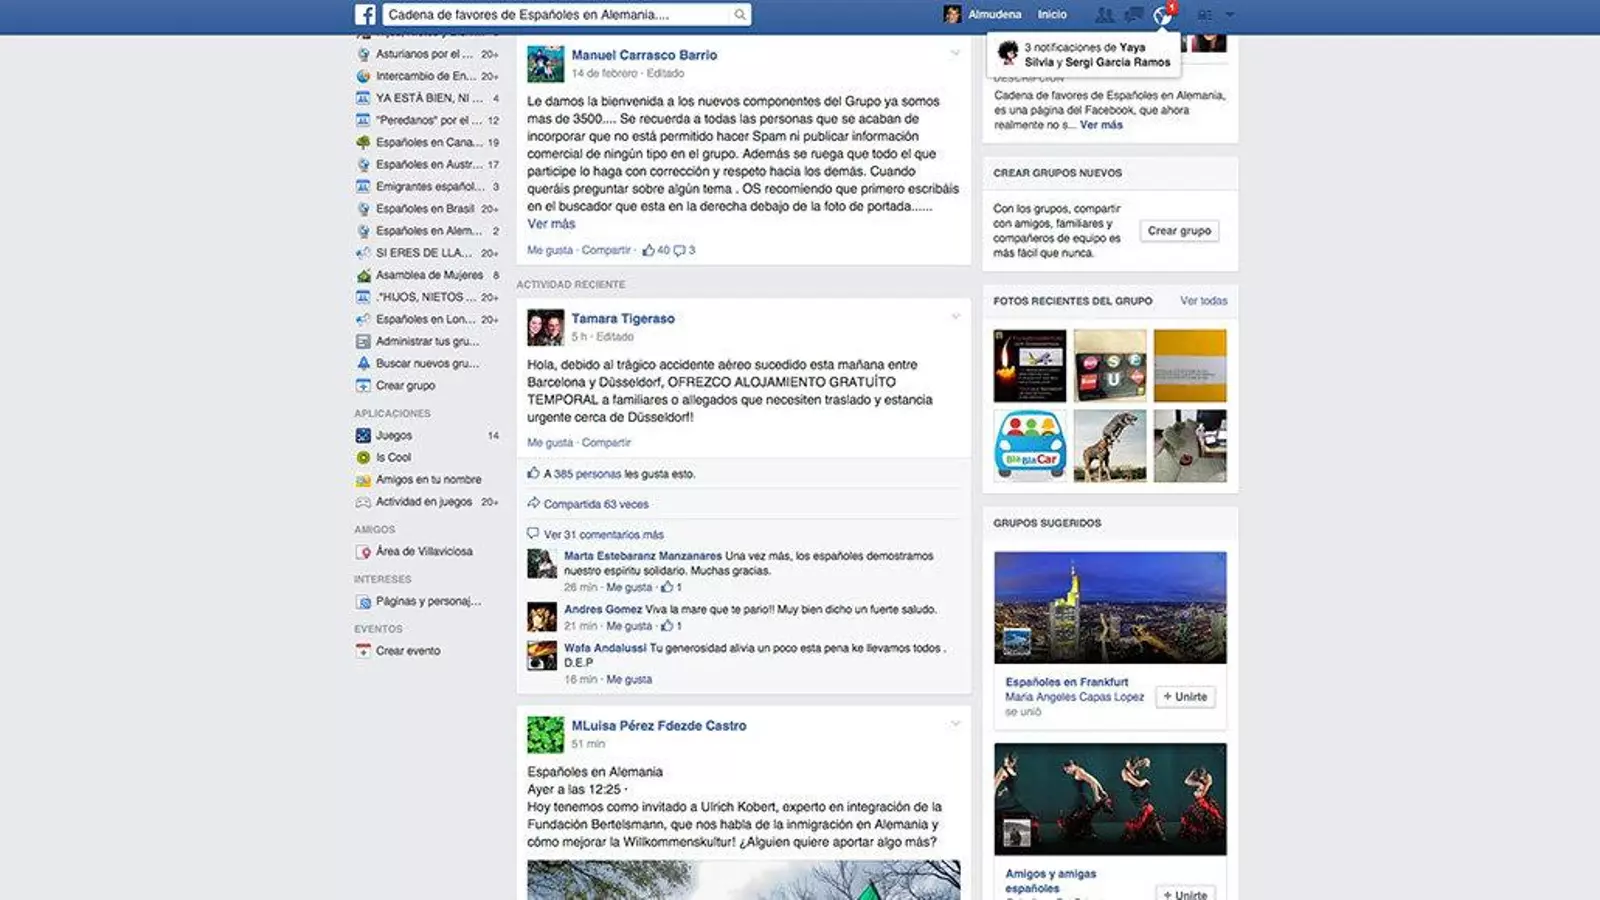Click Unirte for Españoles en Frankfurt
This screenshot has width=1600, height=900.
coord(1185,697)
